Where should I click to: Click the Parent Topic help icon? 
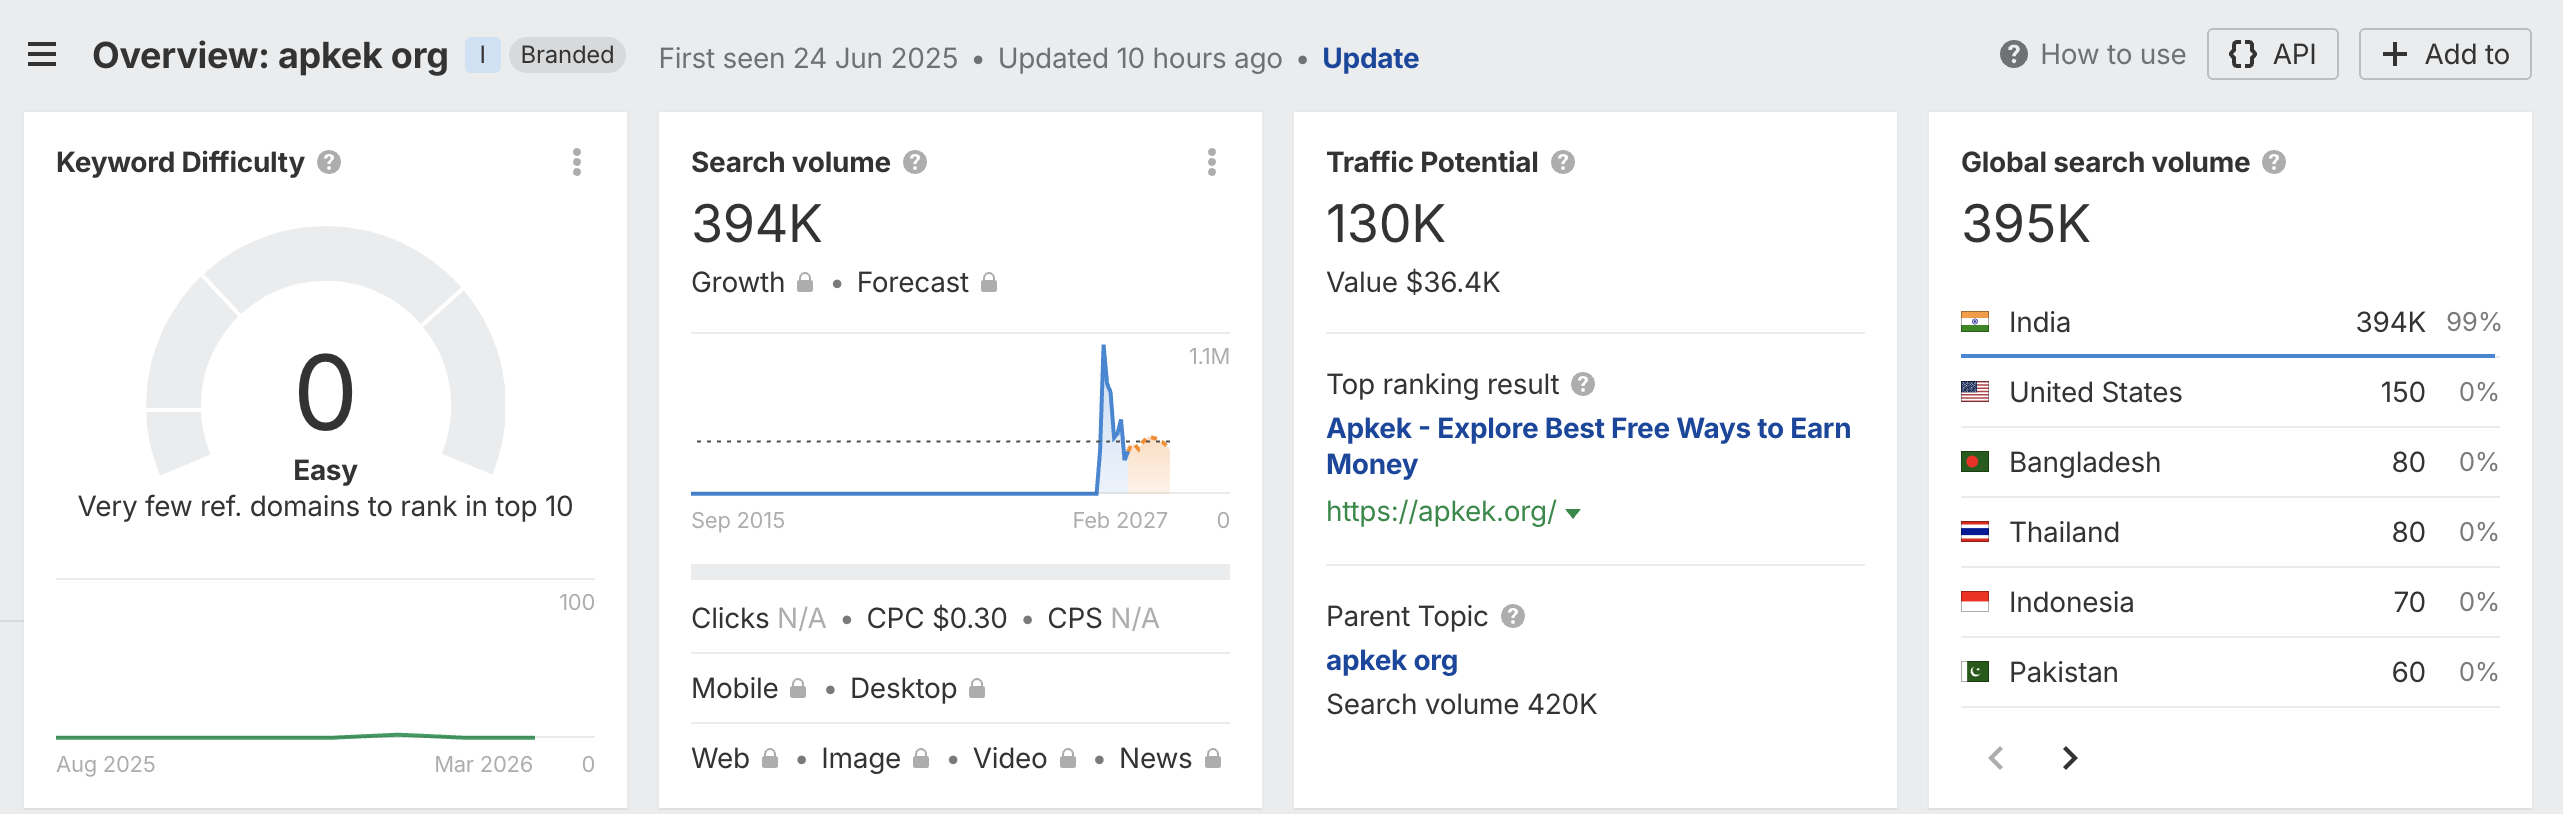pyautogui.click(x=1513, y=617)
